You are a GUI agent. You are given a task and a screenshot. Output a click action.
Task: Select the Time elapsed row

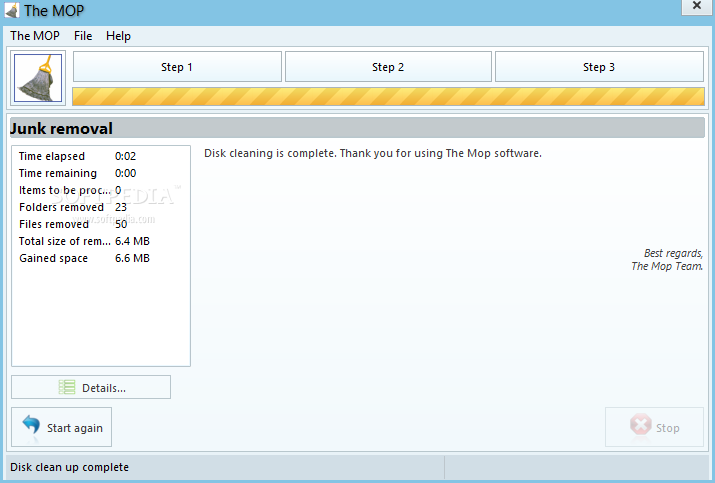pyautogui.click(x=101, y=156)
